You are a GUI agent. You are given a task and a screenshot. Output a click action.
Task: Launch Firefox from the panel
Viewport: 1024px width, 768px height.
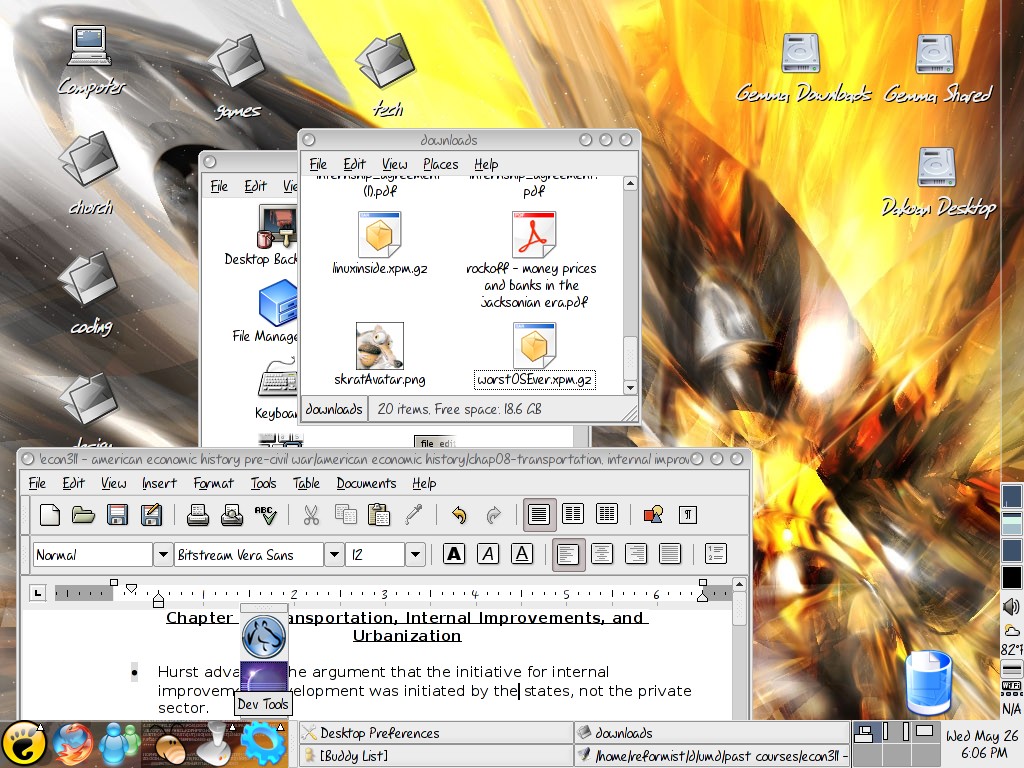[72, 744]
